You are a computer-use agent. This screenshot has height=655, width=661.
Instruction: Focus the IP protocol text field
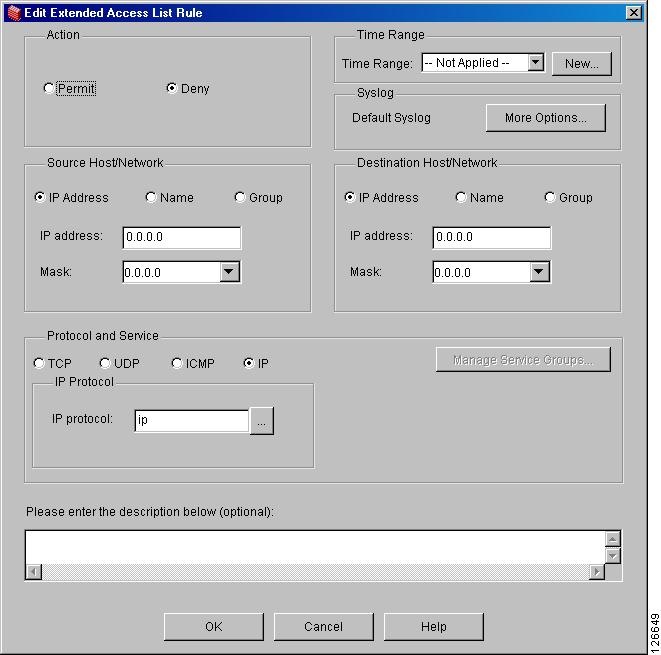pyautogui.click(x=192, y=421)
